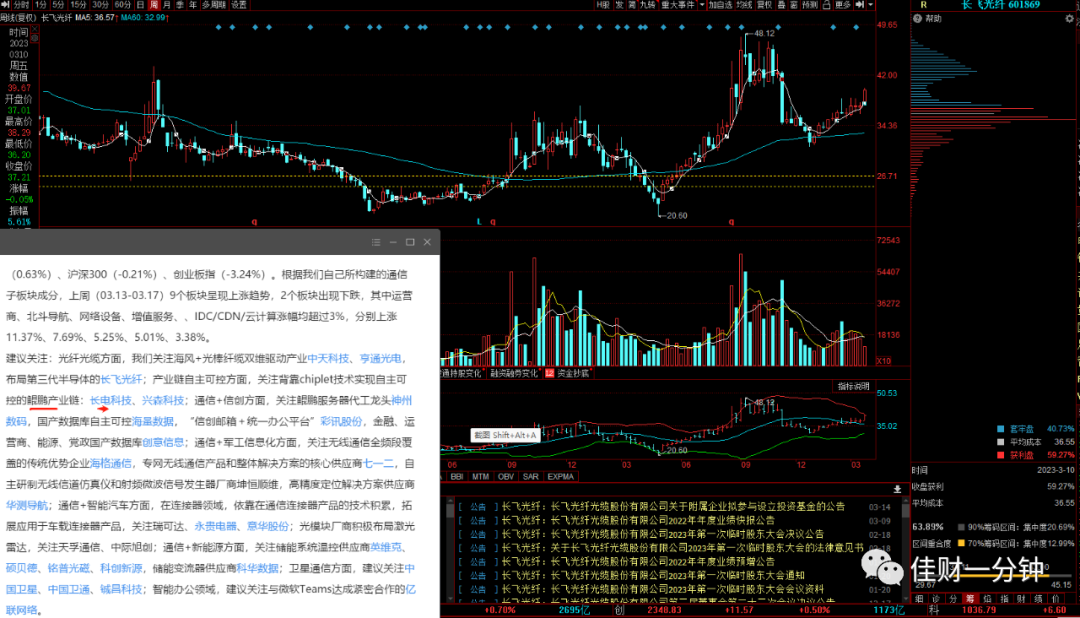Screen dimensions: 1080x618
Task: Click the 重大事件 toolbar button
Action: click(x=678, y=4)
